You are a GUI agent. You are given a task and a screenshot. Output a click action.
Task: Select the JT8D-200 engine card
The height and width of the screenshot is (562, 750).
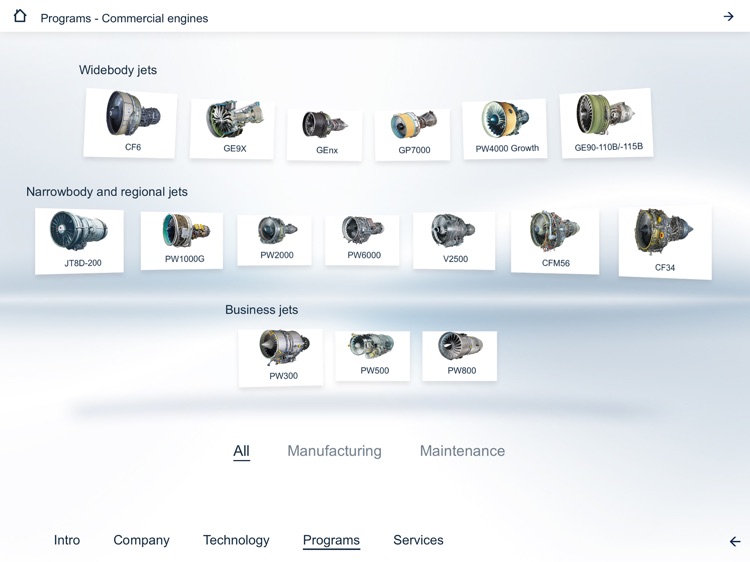click(x=79, y=241)
